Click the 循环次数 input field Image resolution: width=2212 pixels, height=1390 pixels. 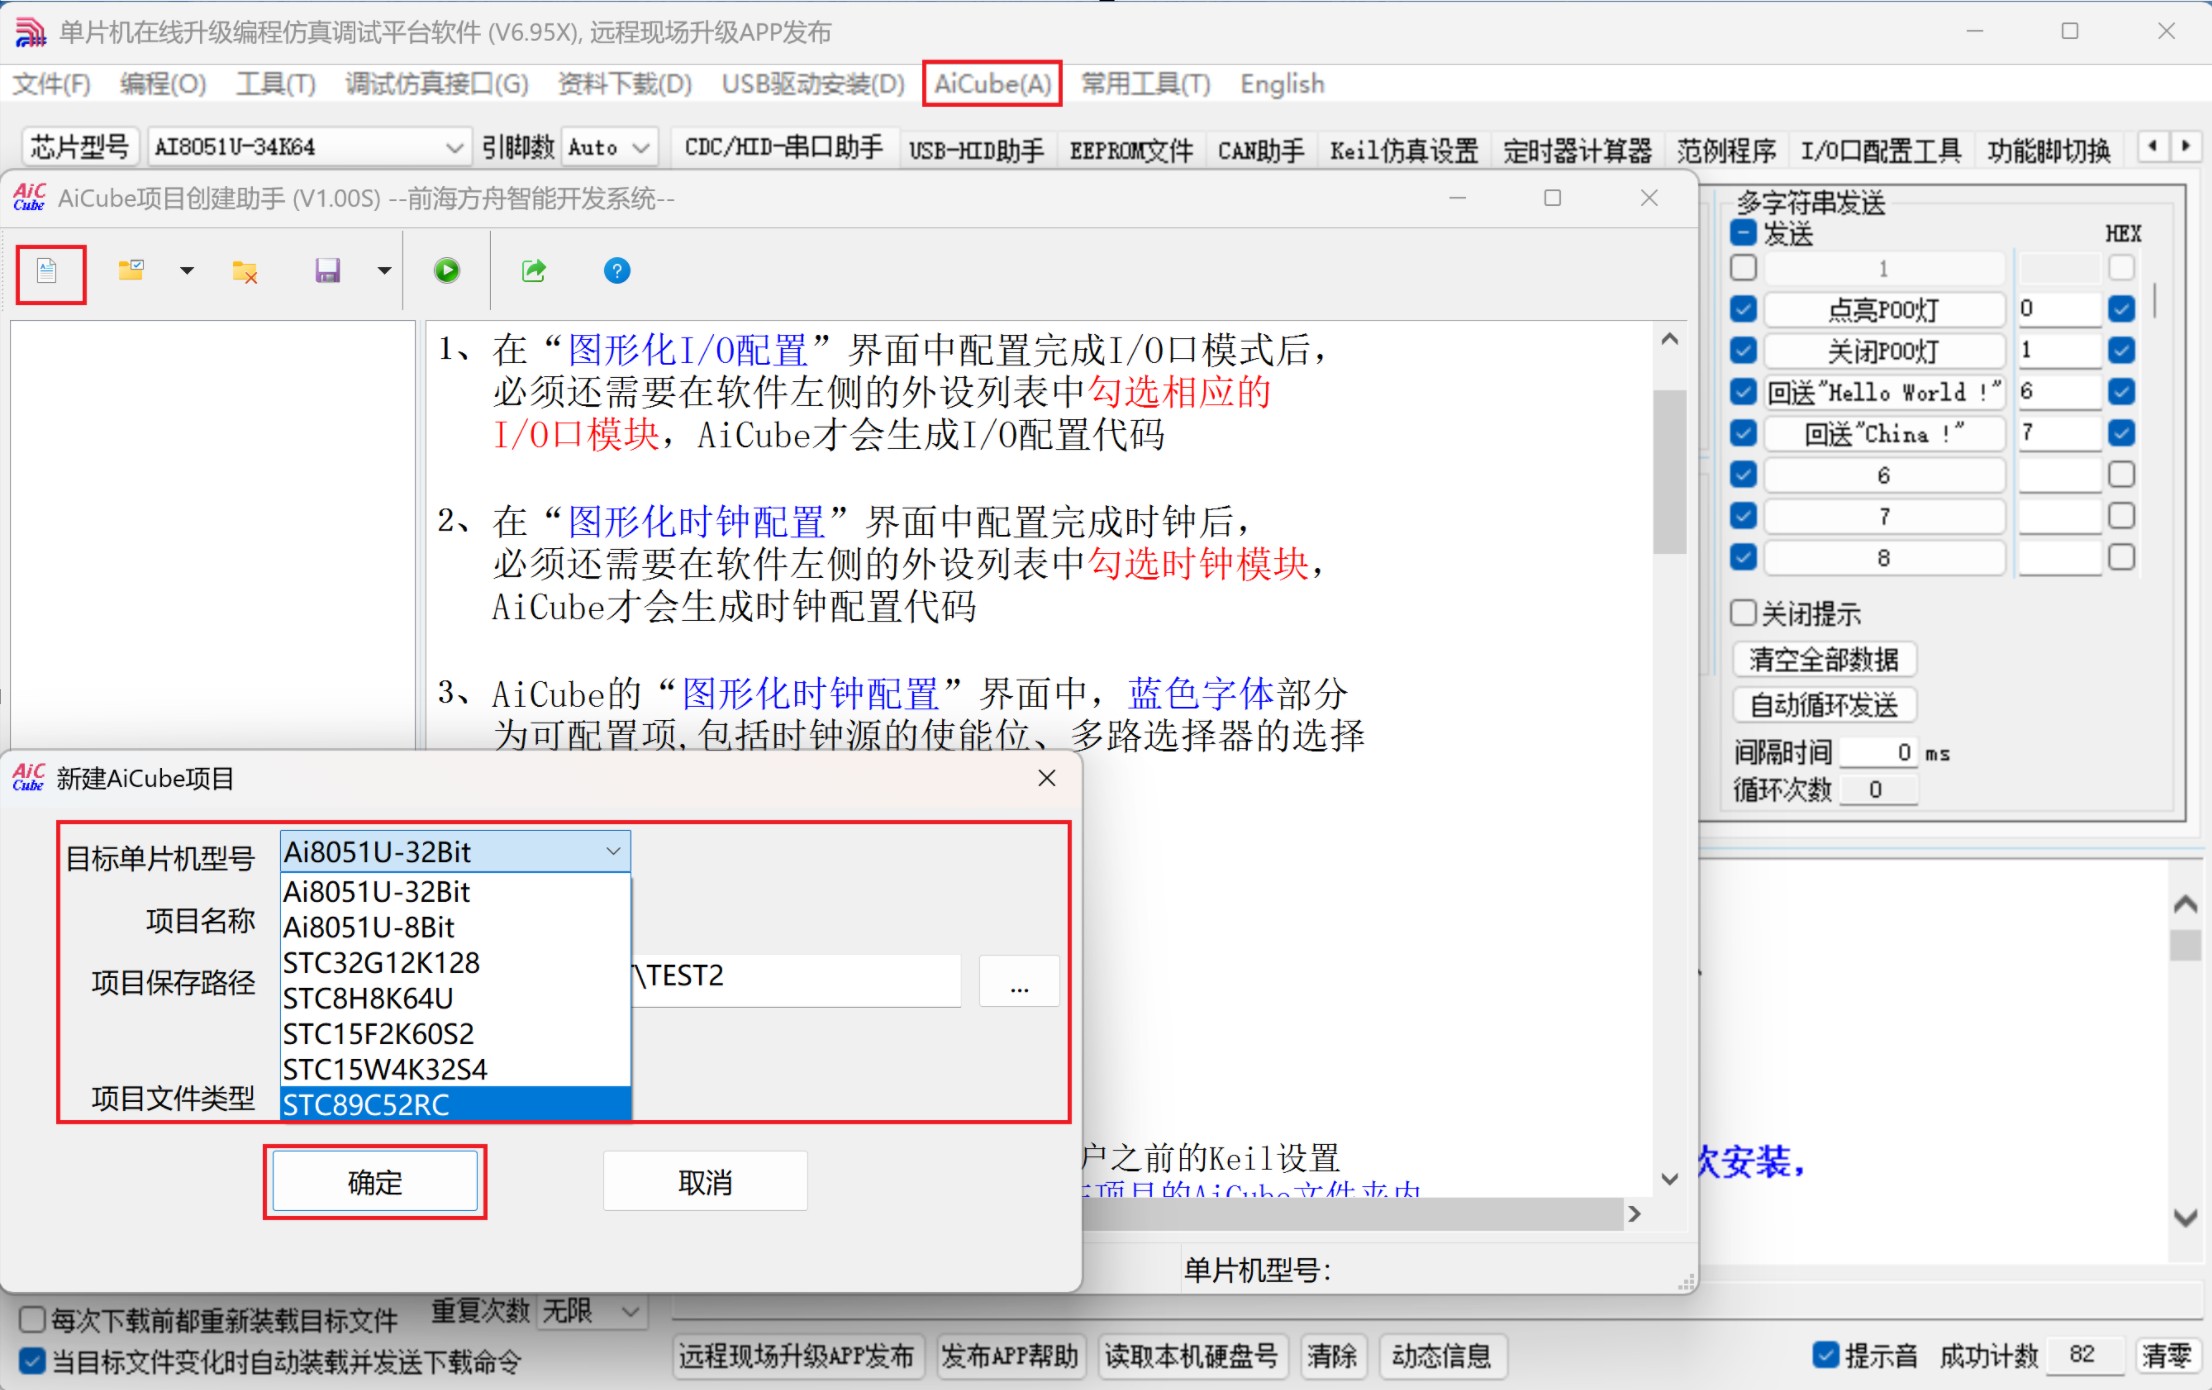tap(1878, 790)
